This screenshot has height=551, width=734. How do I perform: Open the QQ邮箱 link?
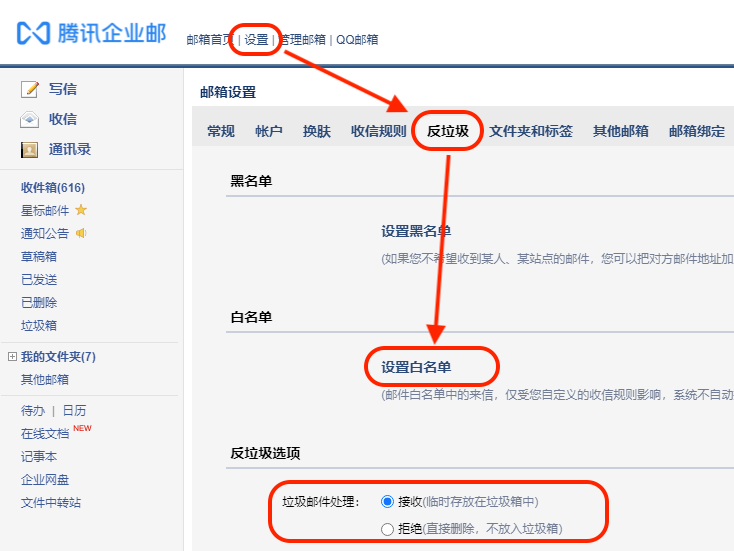(357, 40)
